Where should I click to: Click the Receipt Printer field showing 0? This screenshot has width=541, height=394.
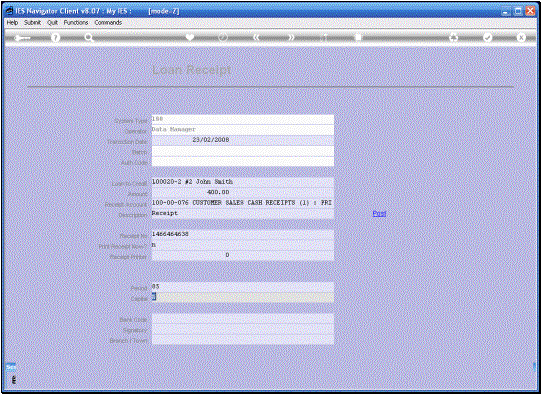243,255
